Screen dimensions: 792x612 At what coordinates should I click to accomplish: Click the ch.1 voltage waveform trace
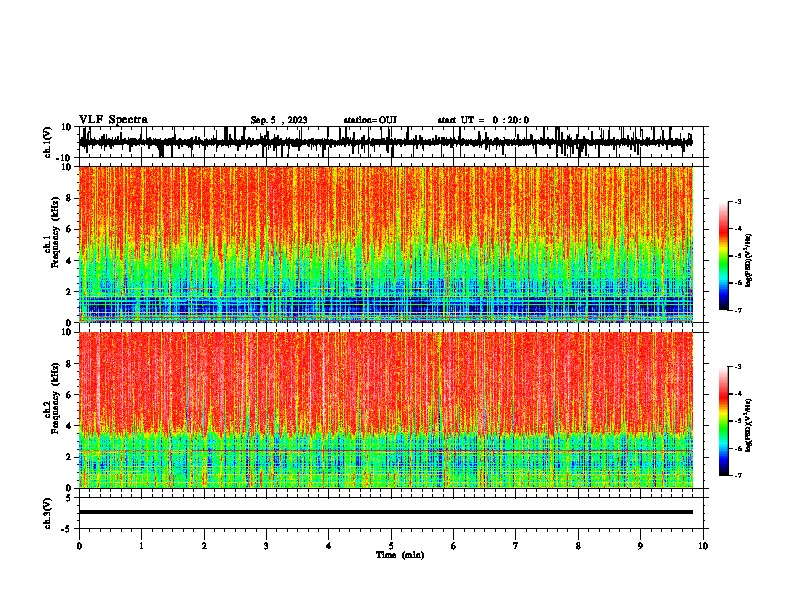tap(385, 142)
